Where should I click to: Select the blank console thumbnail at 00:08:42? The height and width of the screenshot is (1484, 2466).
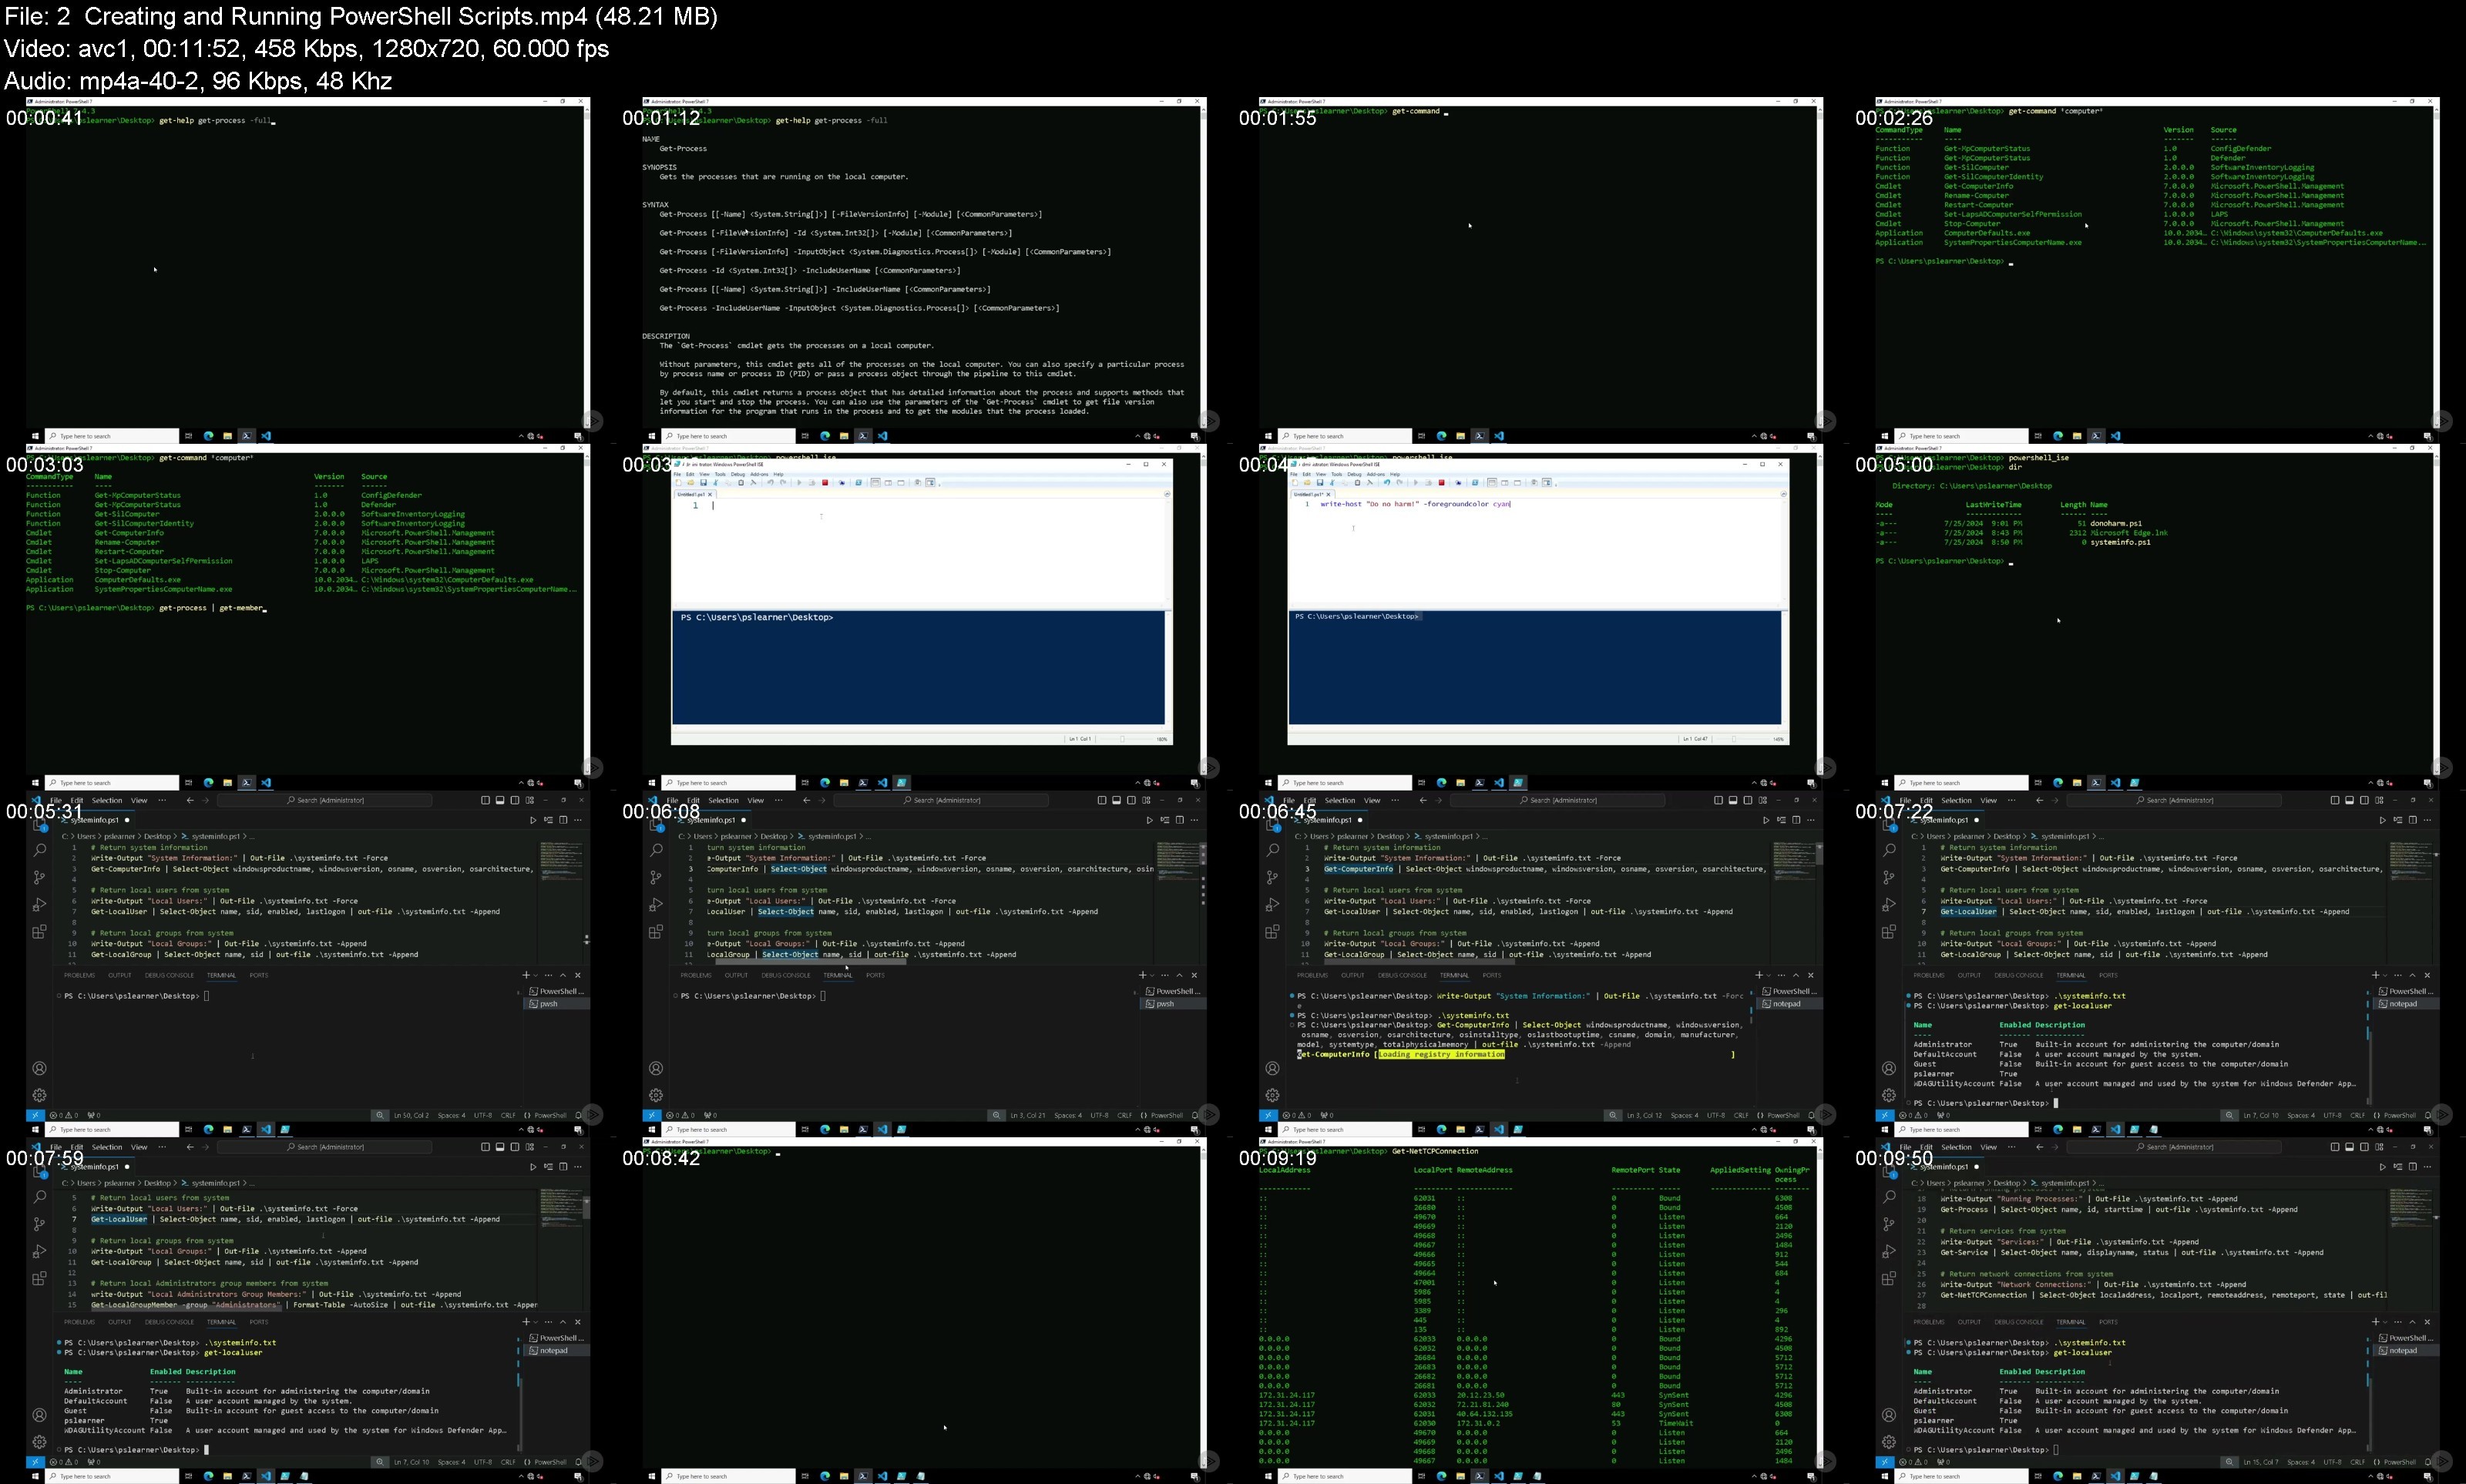(x=924, y=1311)
